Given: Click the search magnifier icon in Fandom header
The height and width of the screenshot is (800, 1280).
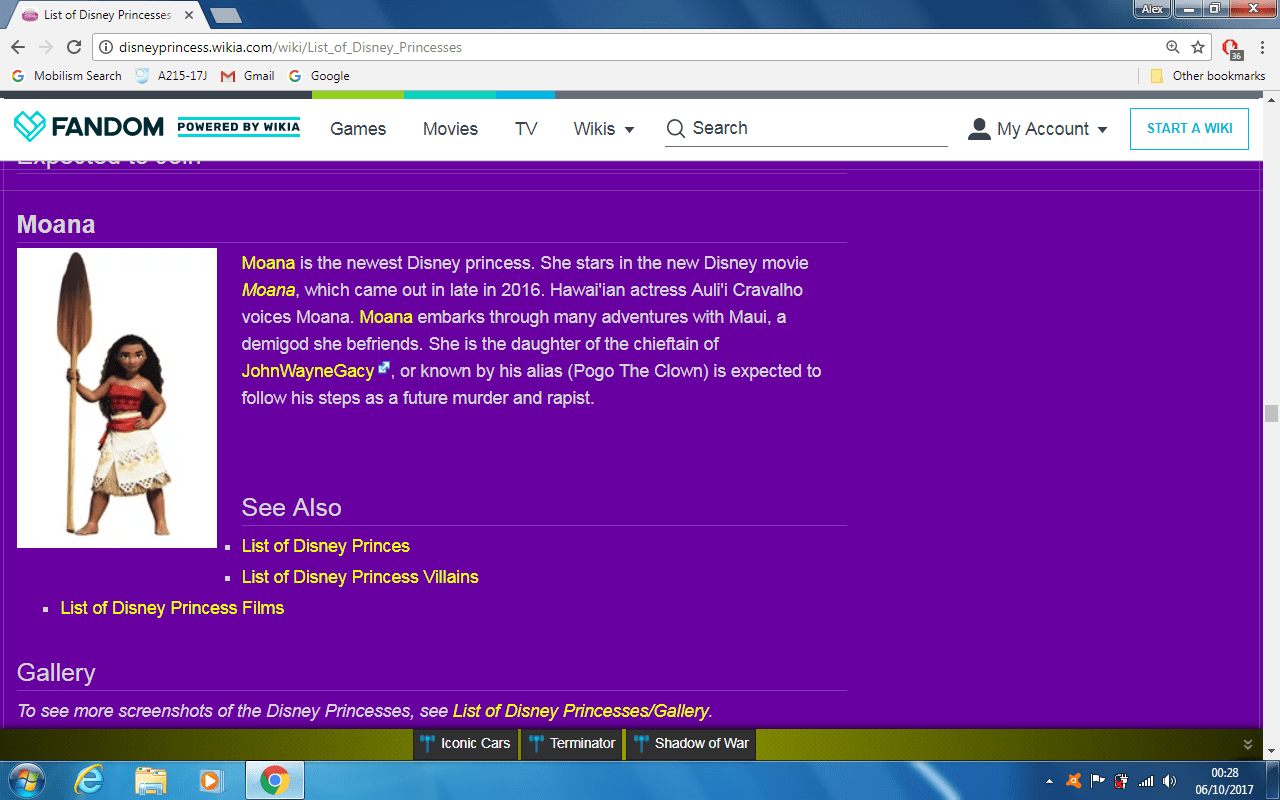Looking at the screenshot, I should (x=676, y=128).
